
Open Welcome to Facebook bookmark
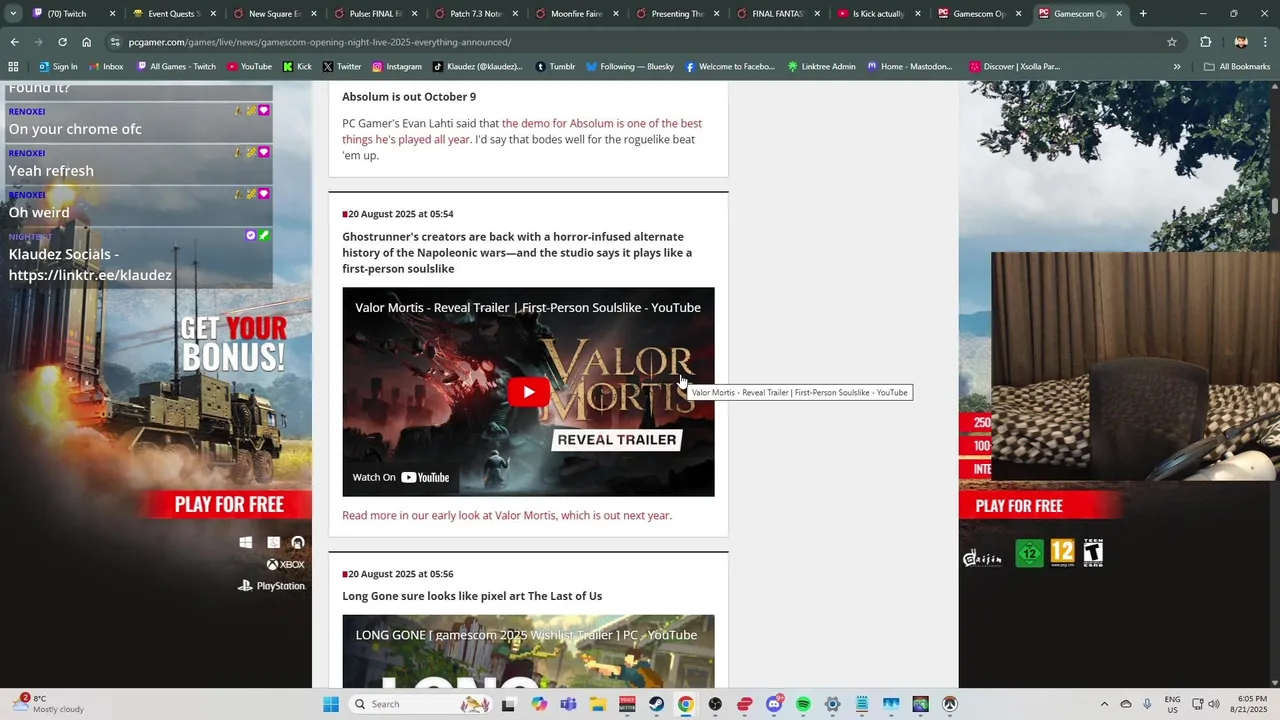click(x=730, y=67)
